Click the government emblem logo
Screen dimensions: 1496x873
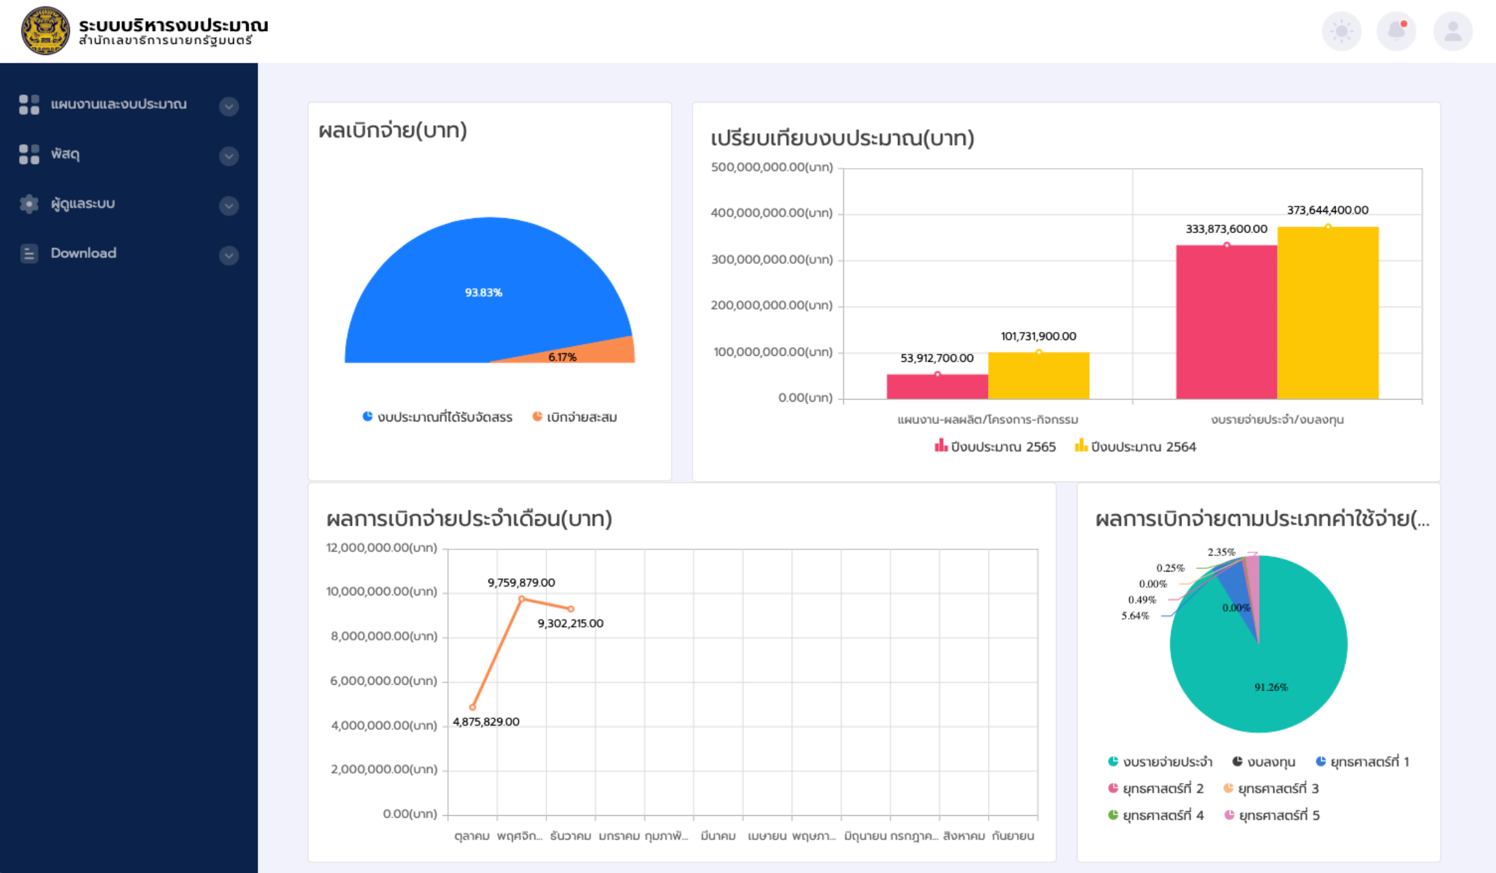point(46,31)
